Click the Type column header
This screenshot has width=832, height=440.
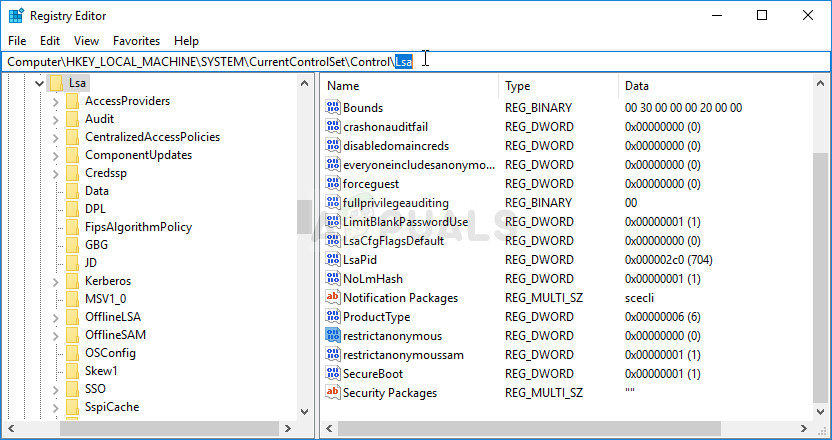click(x=555, y=86)
